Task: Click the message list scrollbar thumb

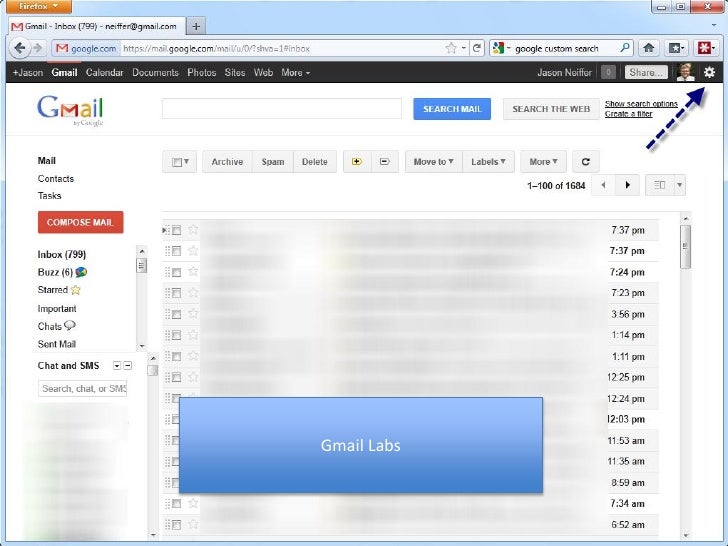Action: click(x=685, y=247)
